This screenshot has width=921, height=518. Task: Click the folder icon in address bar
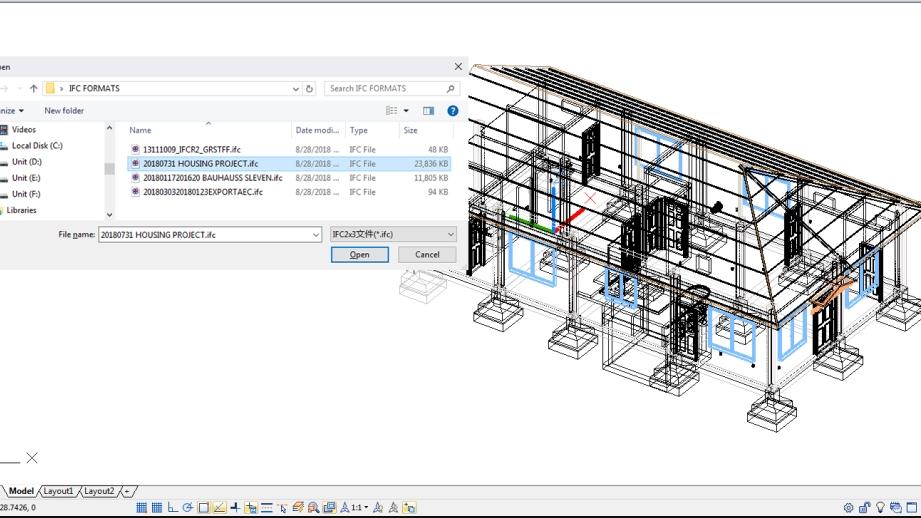pyautogui.click(x=50, y=88)
